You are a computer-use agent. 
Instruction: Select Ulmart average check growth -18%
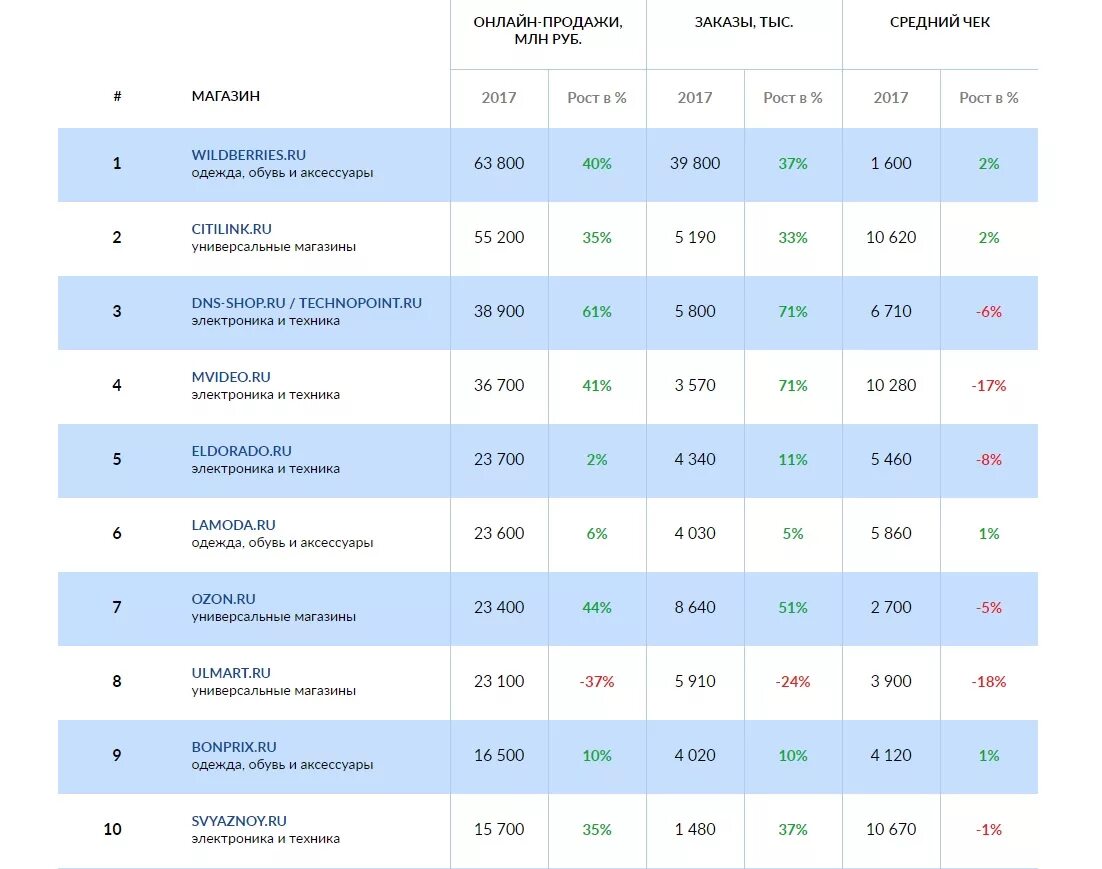989,681
